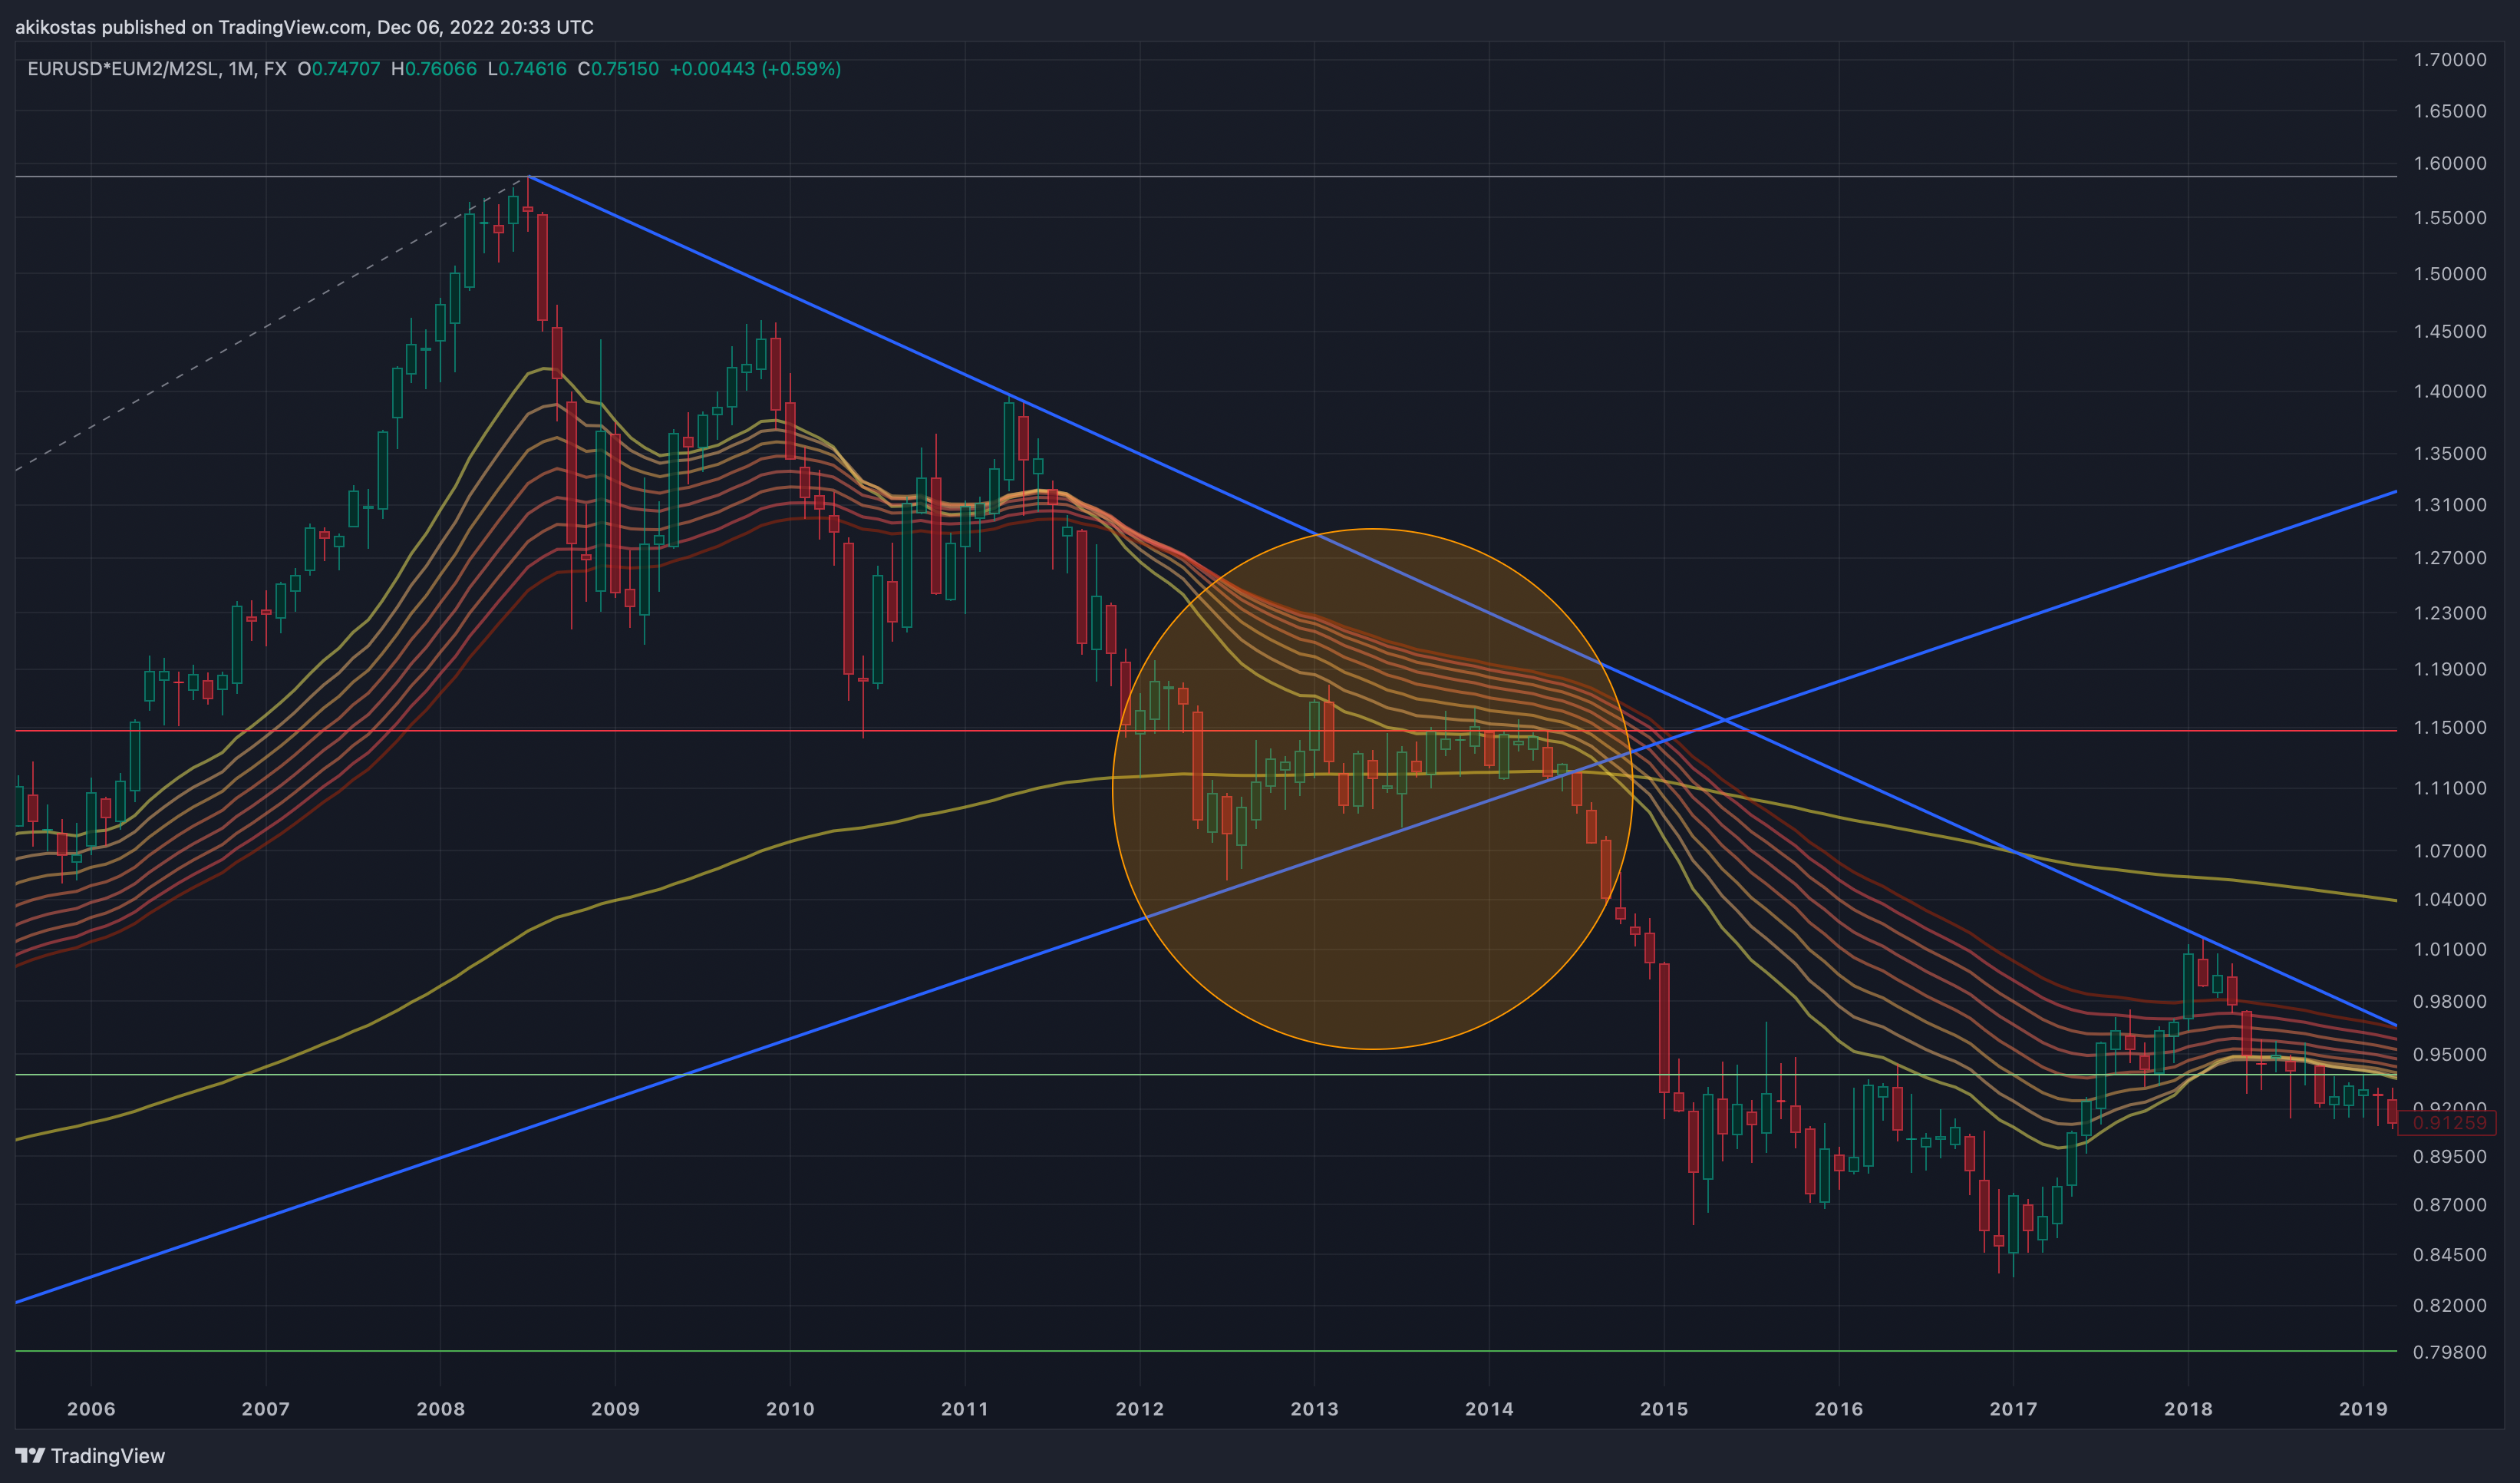2520x1483 pixels.
Task: Click the 2008 time axis label
Action: pos(441,1409)
